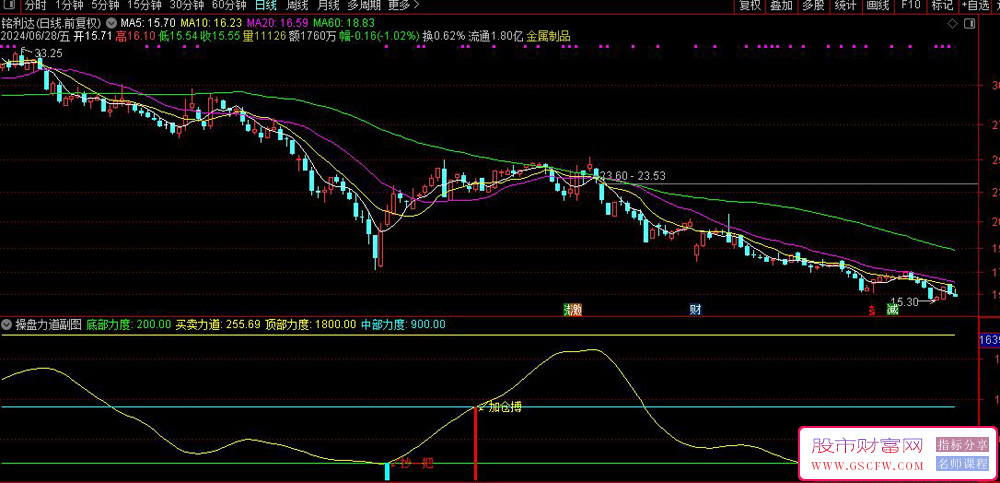Click the 操盘力道副图 indicator name

pyautogui.click(x=48, y=324)
